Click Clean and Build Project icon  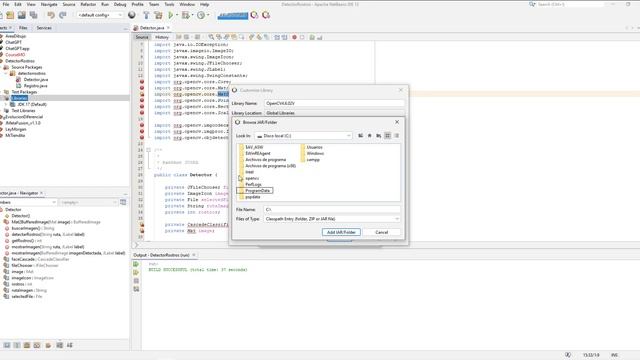pos(158,15)
